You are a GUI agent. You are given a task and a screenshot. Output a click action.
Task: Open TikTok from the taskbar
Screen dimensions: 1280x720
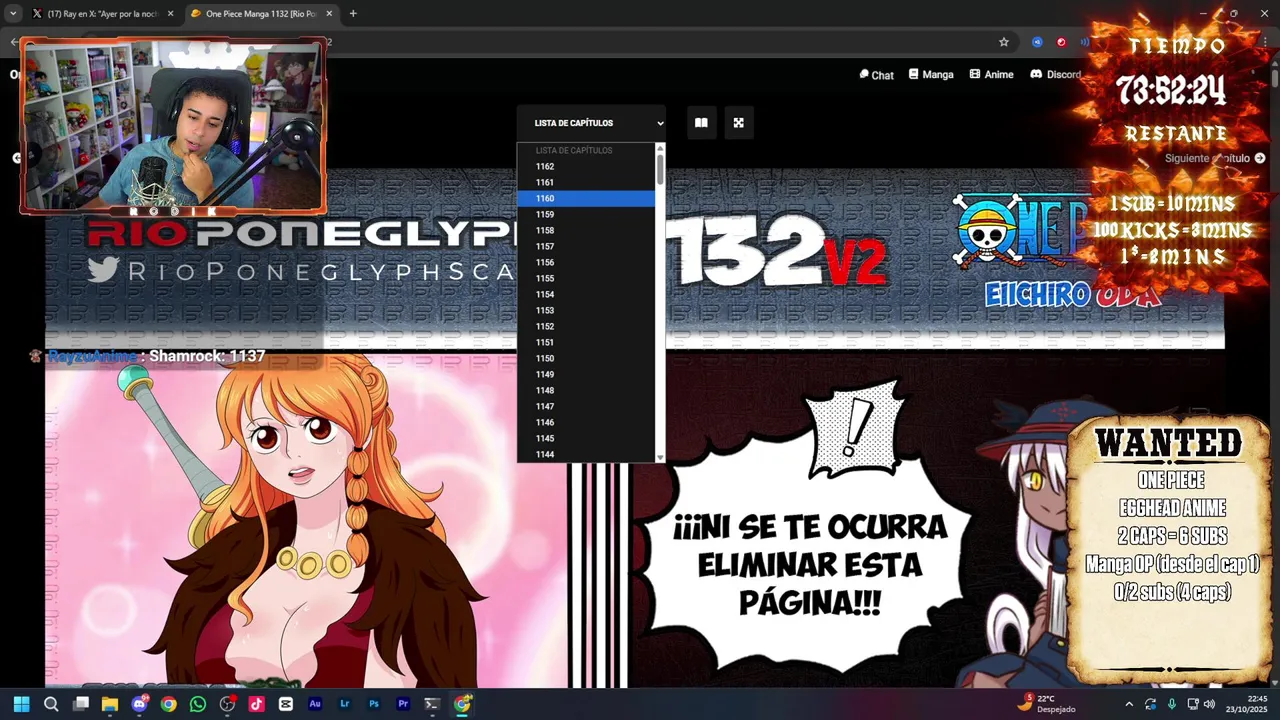(x=256, y=704)
